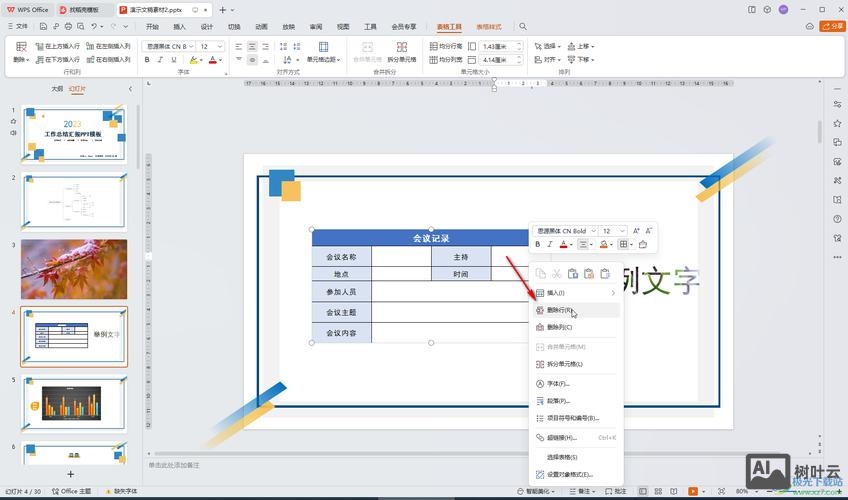Open font size dropdown in floating mini toolbar
The width and height of the screenshot is (848, 500).
coord(622,231)
